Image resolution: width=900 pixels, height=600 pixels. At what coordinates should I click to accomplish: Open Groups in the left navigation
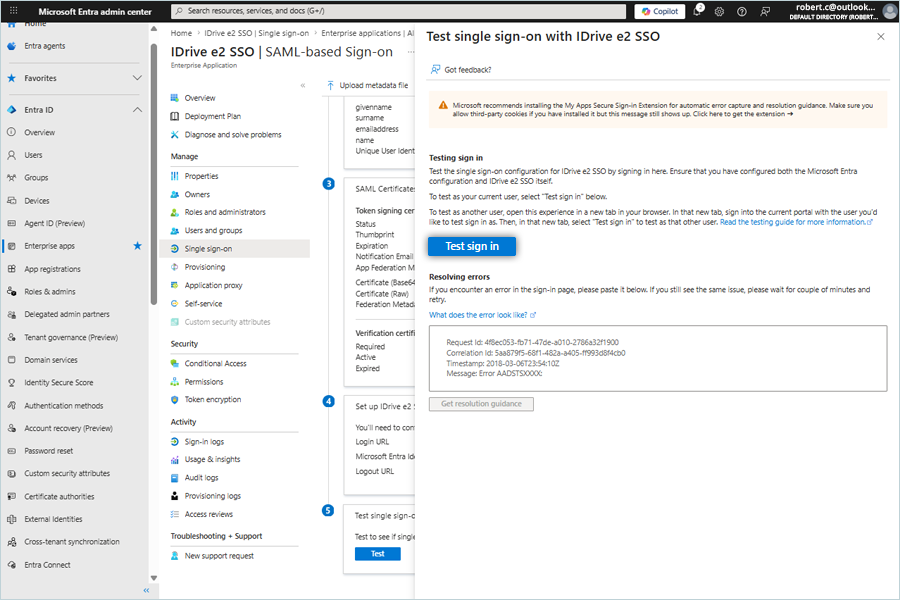click(36, 178)
